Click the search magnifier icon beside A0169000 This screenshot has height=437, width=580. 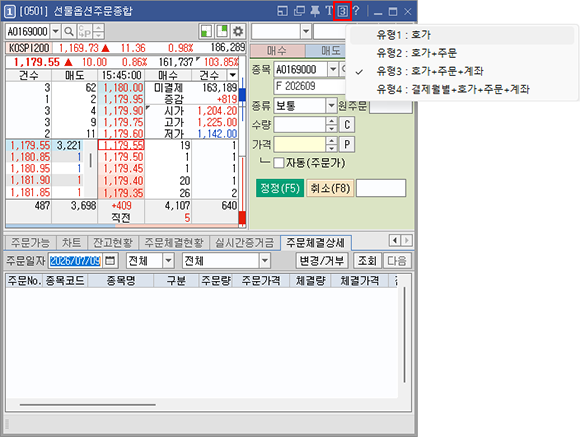[68, 31]
